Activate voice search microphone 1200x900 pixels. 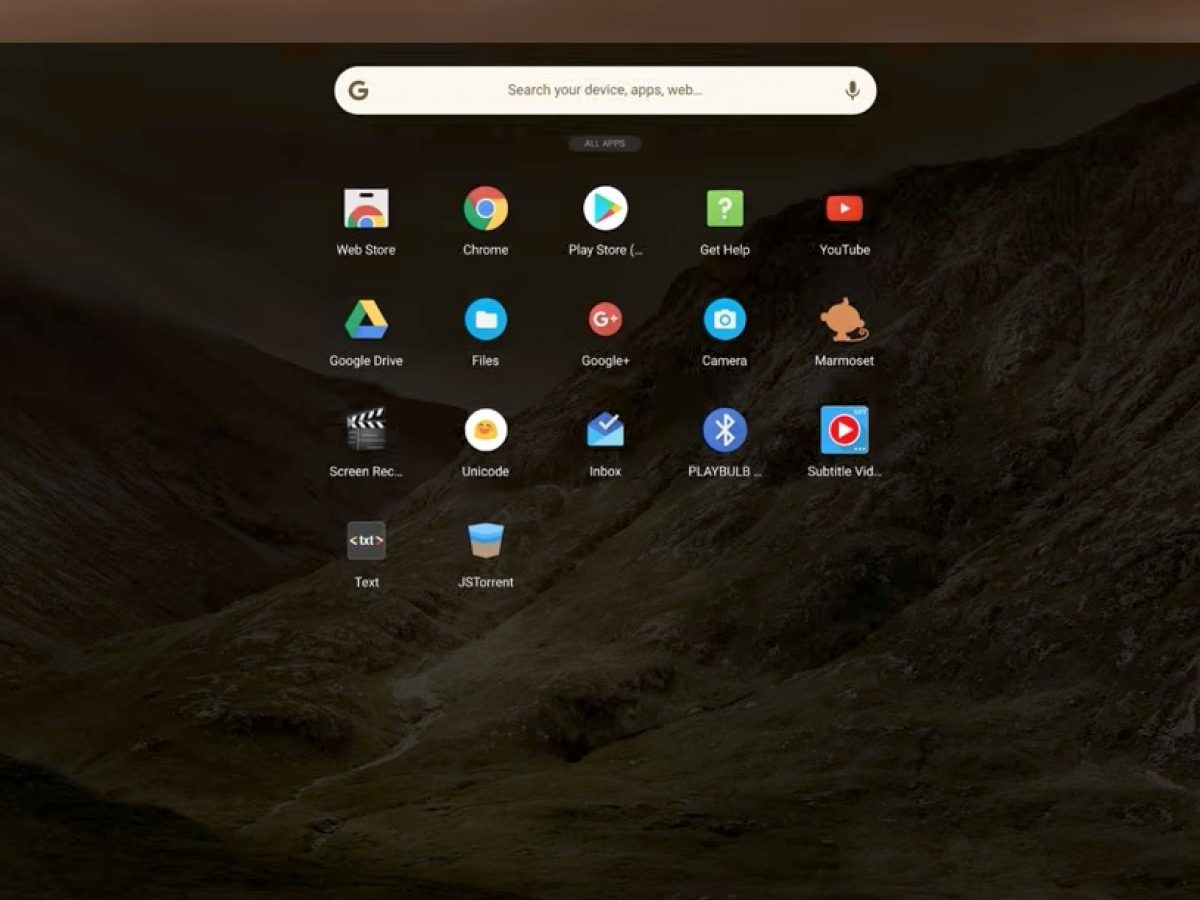tap(852, 91)
